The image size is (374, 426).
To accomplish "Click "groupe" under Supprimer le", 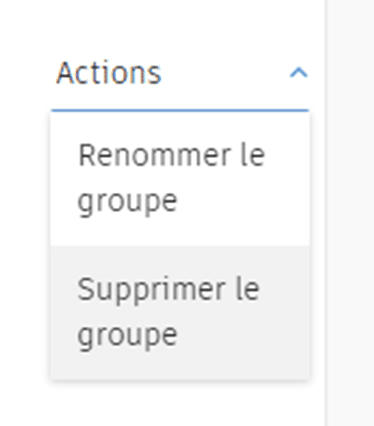I will 127,336.
